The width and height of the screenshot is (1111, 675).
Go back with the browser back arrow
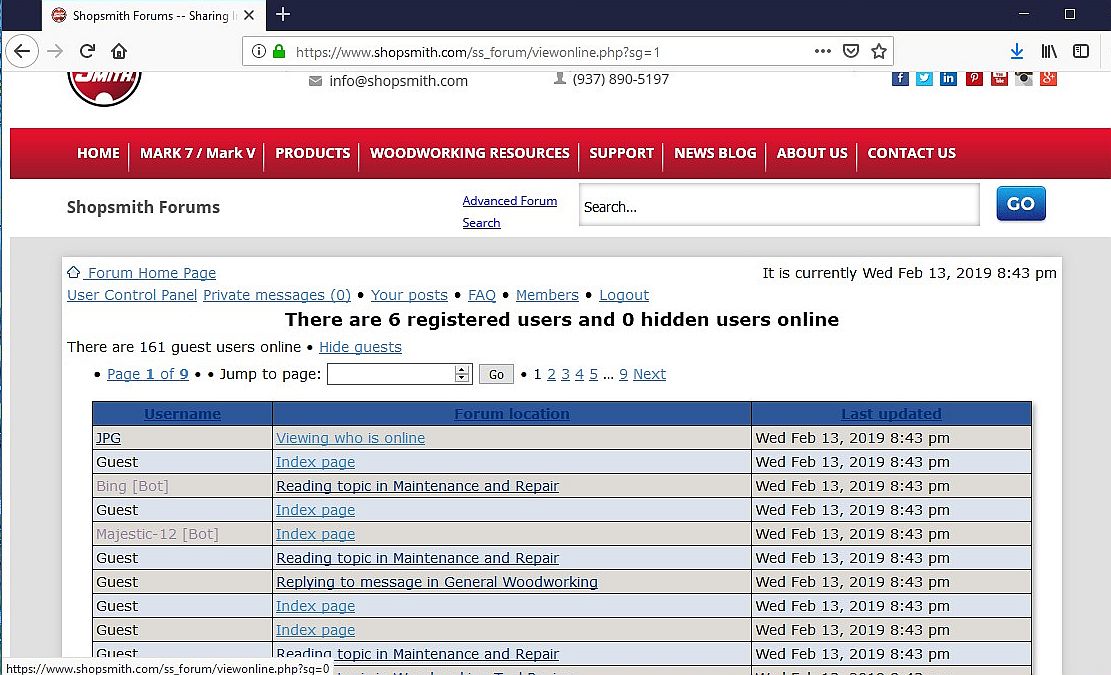pyautogui.click(x=22, y=51)
